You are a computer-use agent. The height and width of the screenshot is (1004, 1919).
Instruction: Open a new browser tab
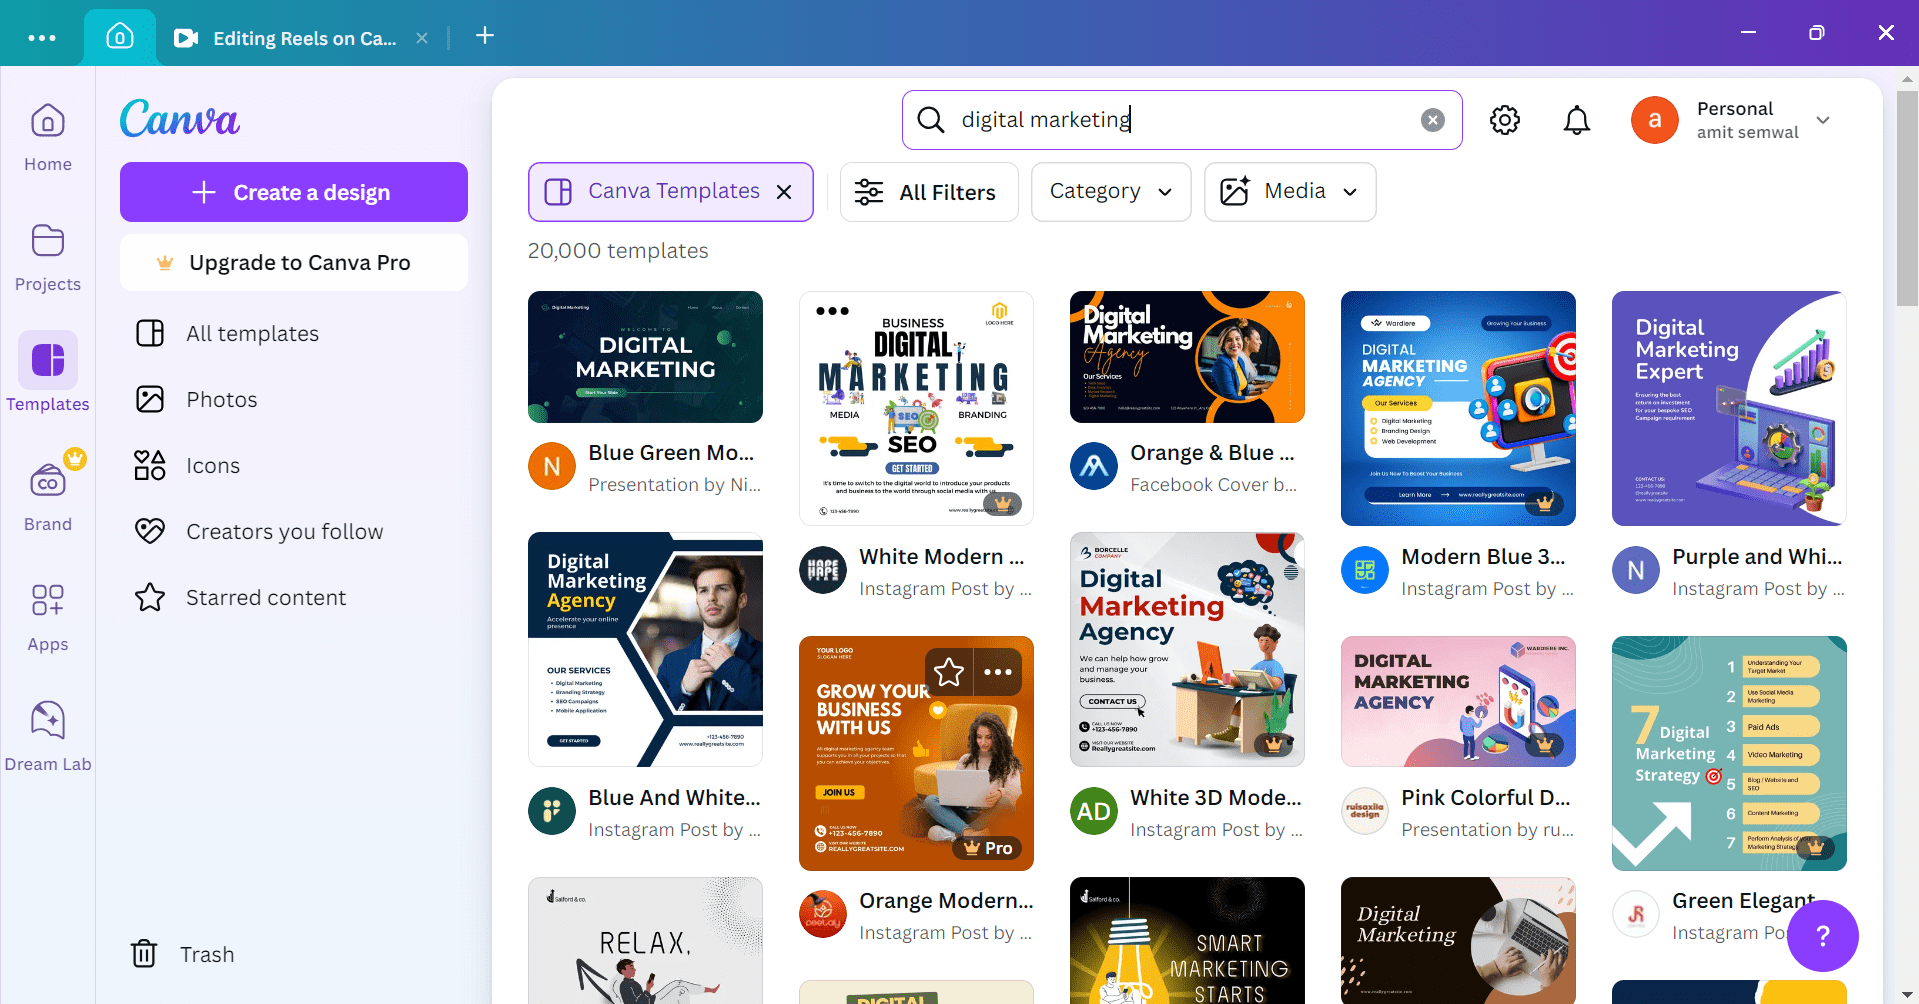coord(484,36)
